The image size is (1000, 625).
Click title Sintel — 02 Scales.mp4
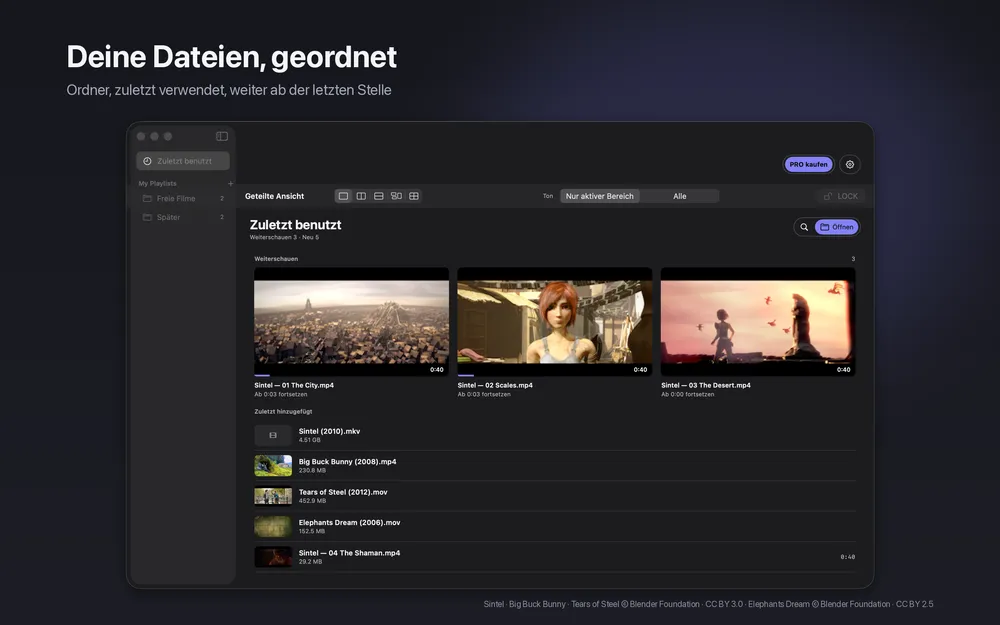(x=495, y=385)
